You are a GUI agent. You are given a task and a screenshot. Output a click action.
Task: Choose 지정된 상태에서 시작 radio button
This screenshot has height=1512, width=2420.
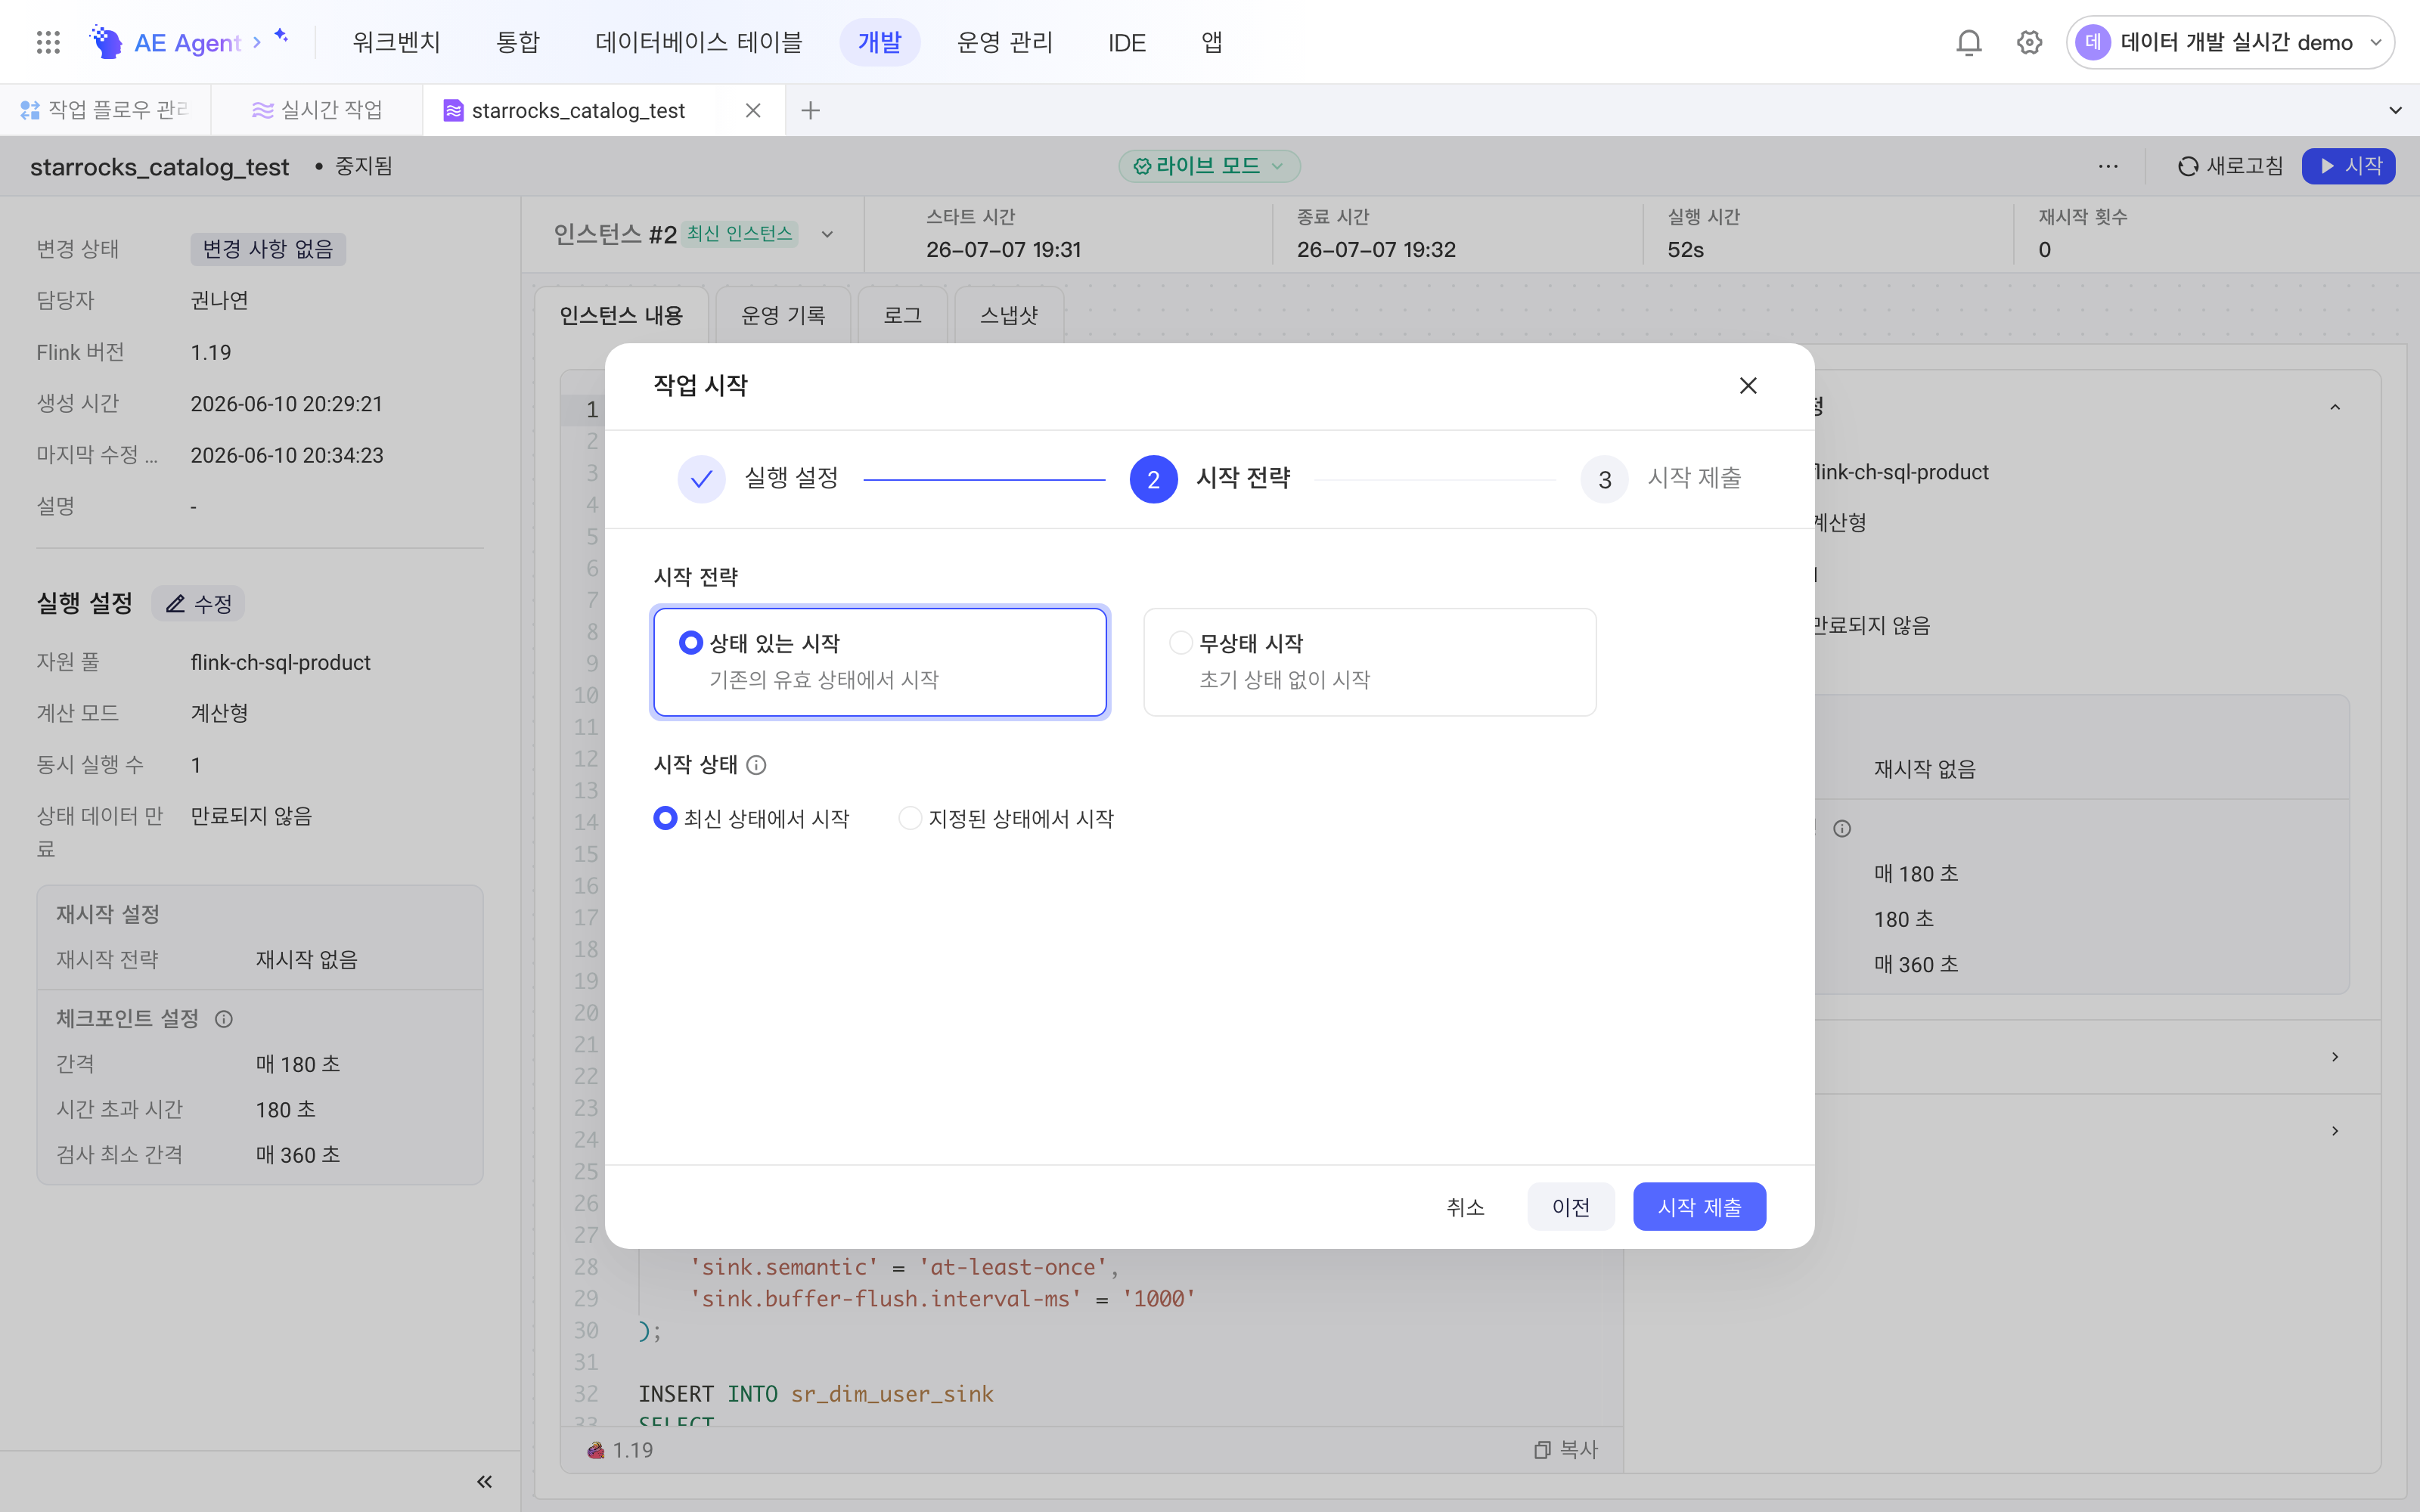point(910,819)
